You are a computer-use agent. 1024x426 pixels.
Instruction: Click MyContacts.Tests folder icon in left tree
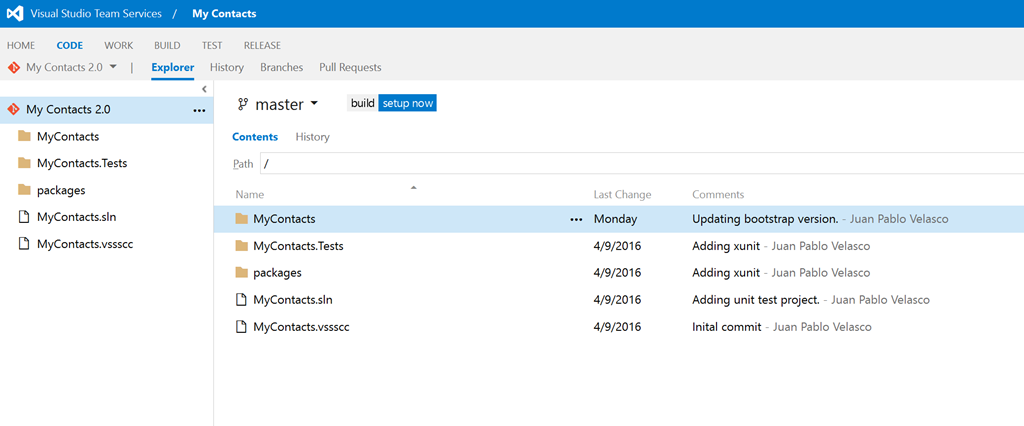25,163
